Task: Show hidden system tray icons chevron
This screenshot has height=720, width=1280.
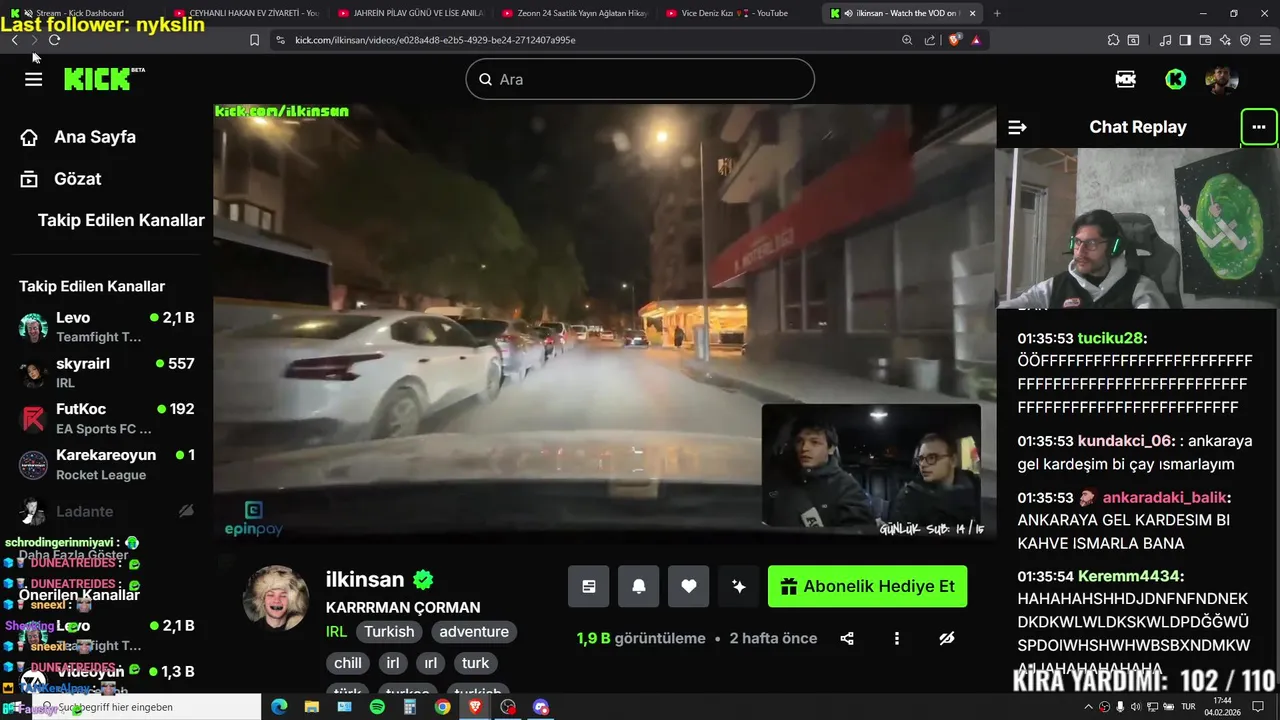Action: pyautogui.click(x=1089, y=707)
